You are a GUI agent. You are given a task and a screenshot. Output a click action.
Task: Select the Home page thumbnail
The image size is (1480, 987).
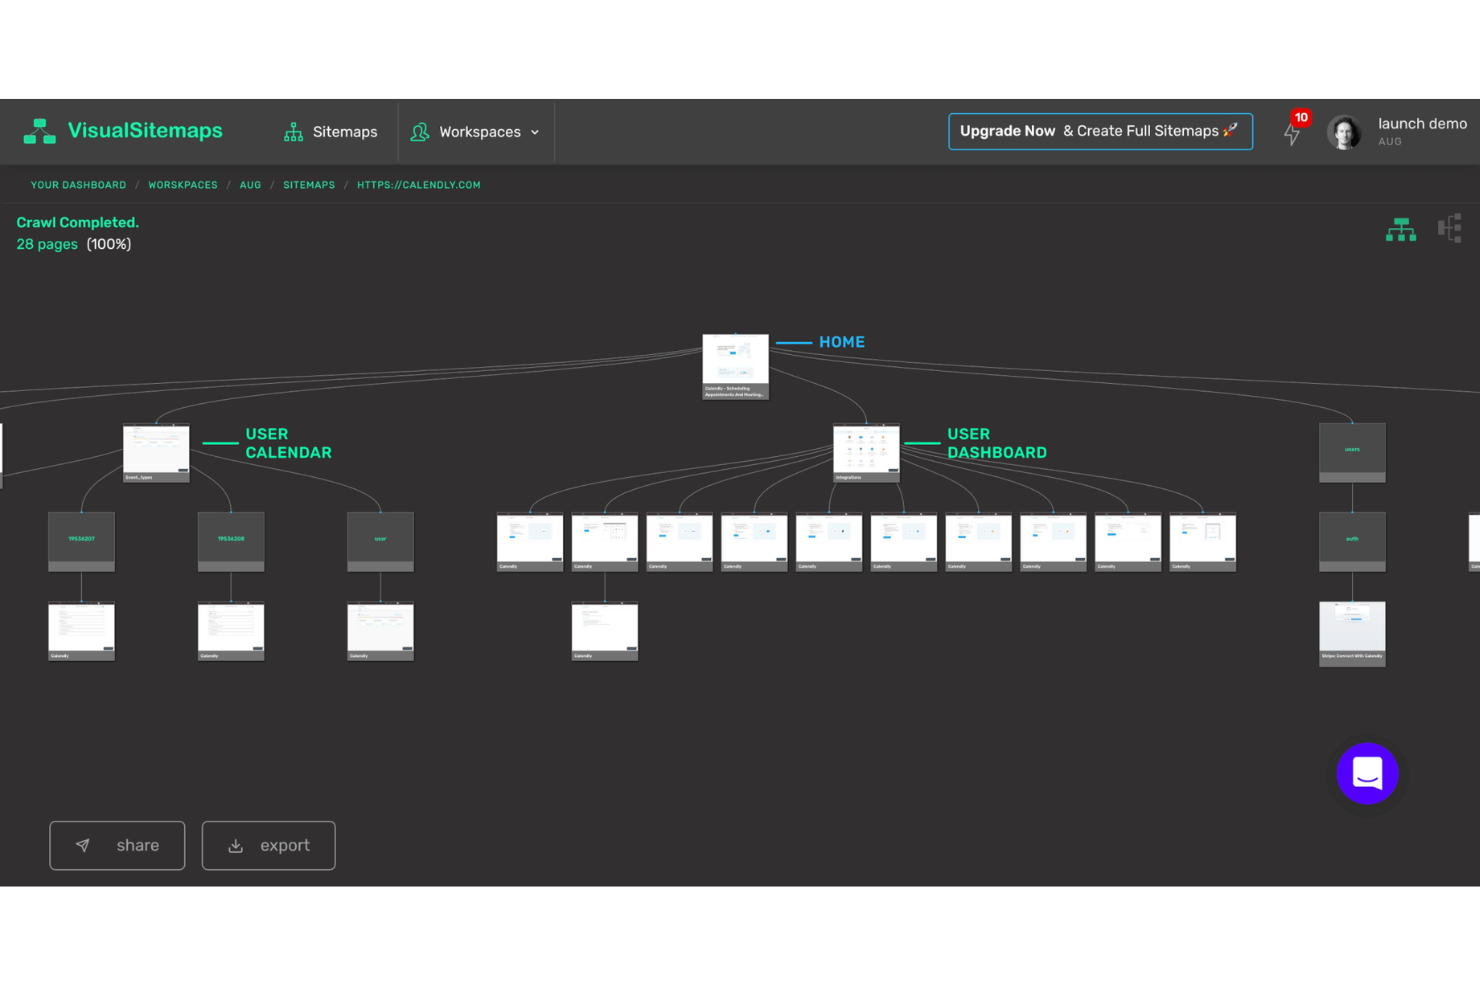[736, 367]
